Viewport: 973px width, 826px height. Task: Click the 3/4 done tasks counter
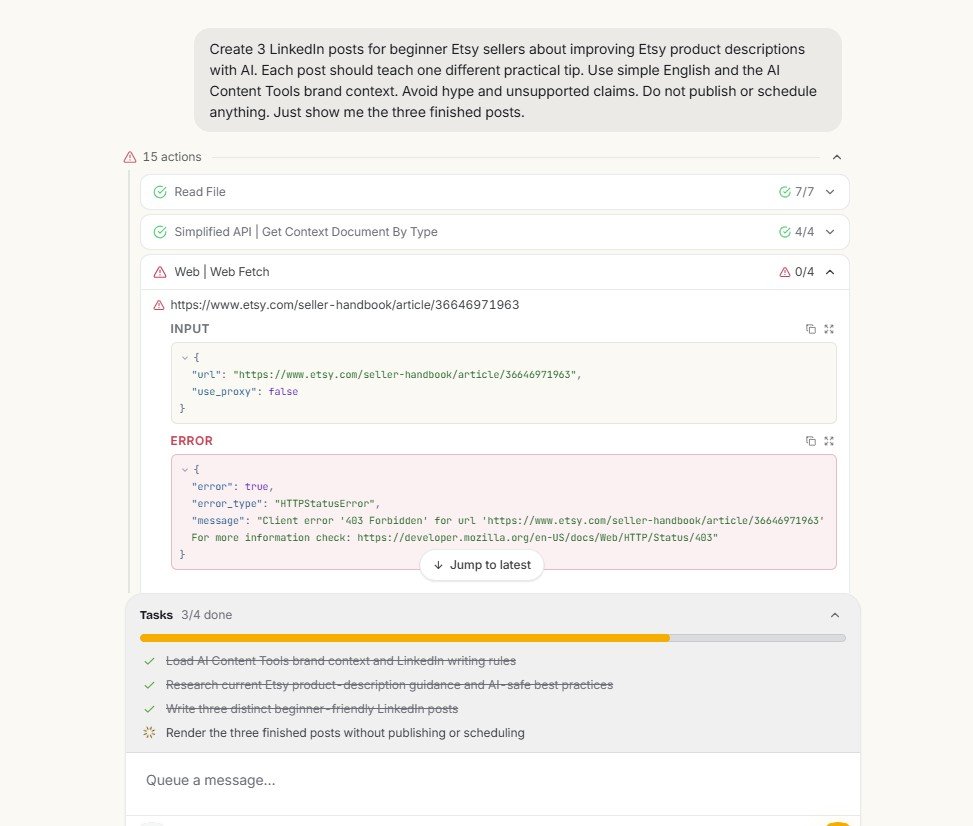coord(207,615)
